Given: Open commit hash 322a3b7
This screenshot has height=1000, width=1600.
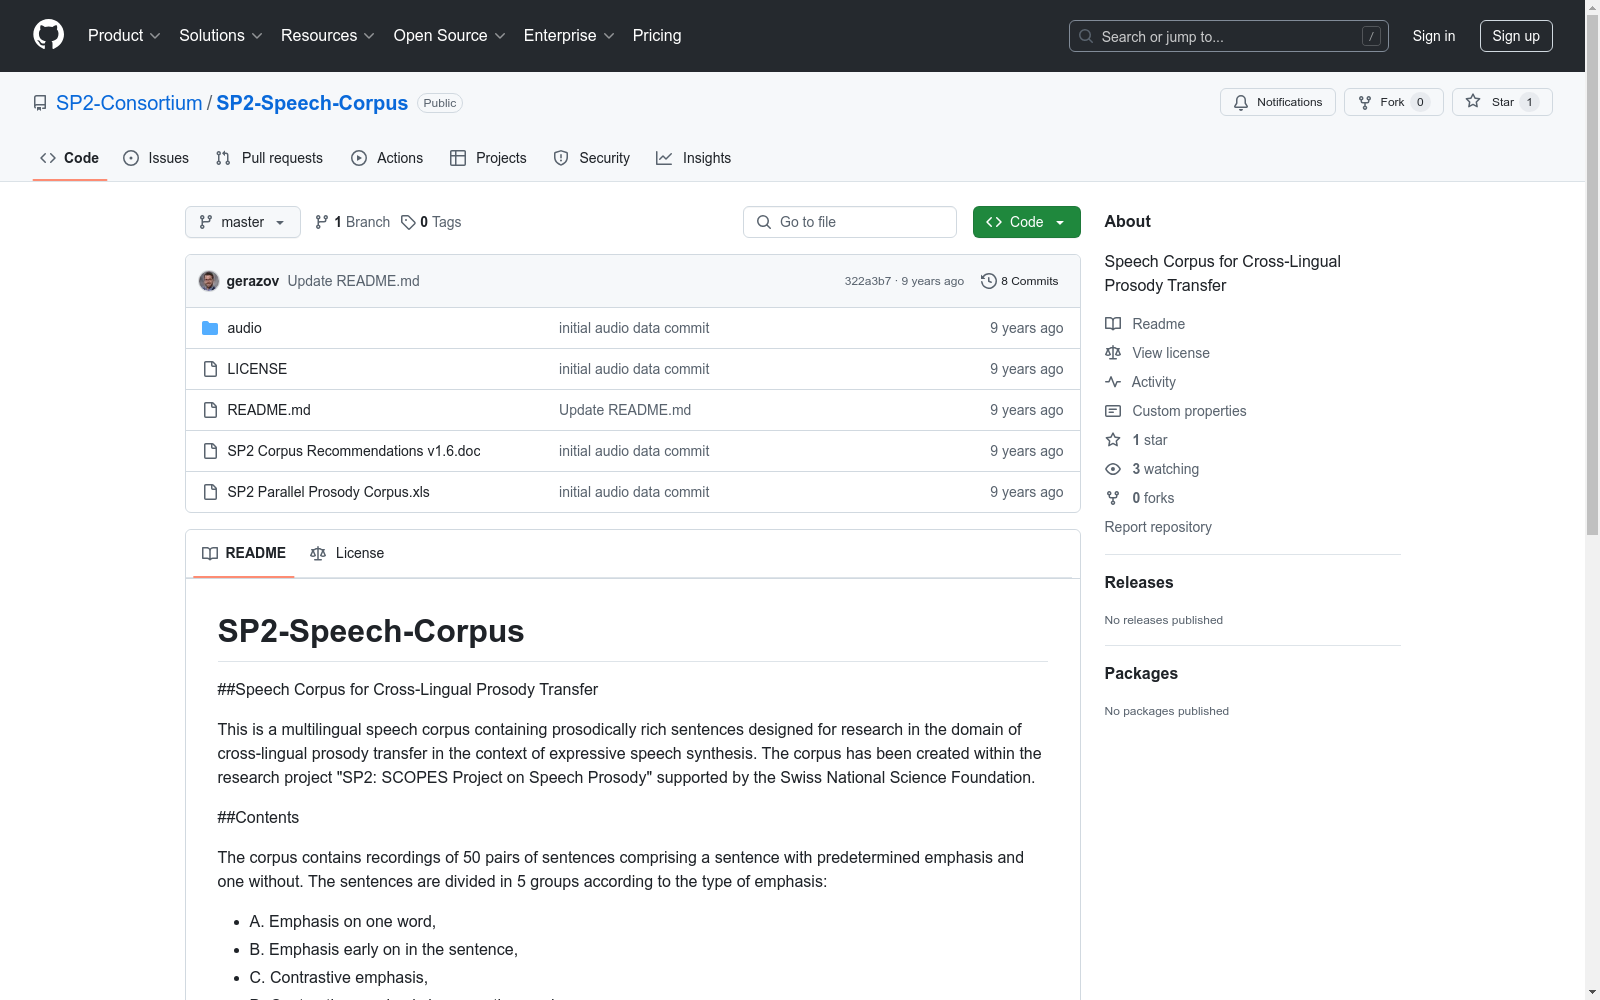Looking at the screenshot, I should point(868,281).
